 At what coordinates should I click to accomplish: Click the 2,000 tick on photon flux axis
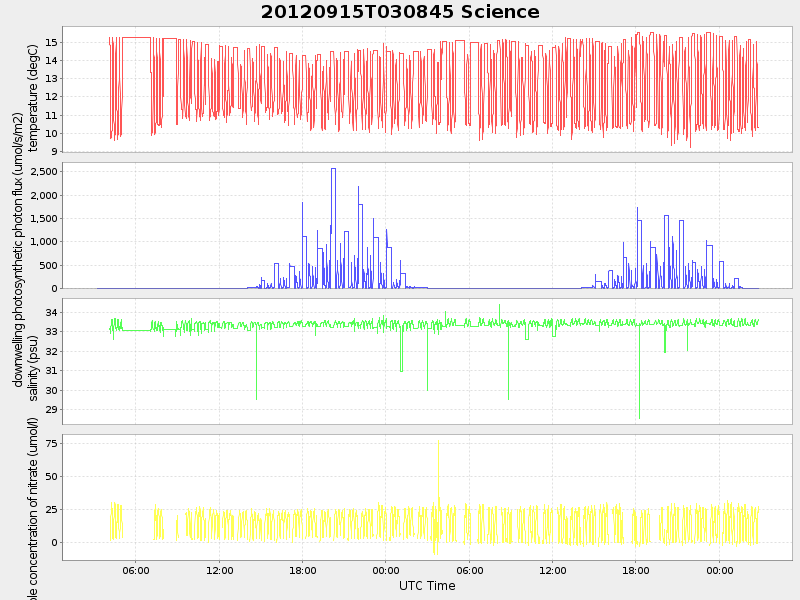click(x=44, y=195)
